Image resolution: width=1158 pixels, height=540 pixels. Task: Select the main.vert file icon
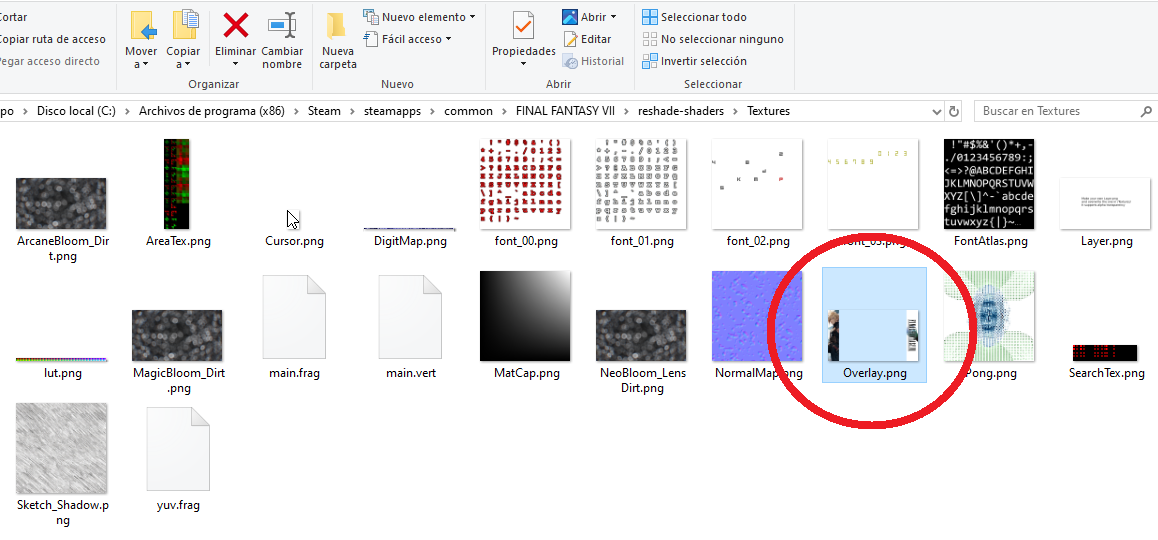coord(410,317)
